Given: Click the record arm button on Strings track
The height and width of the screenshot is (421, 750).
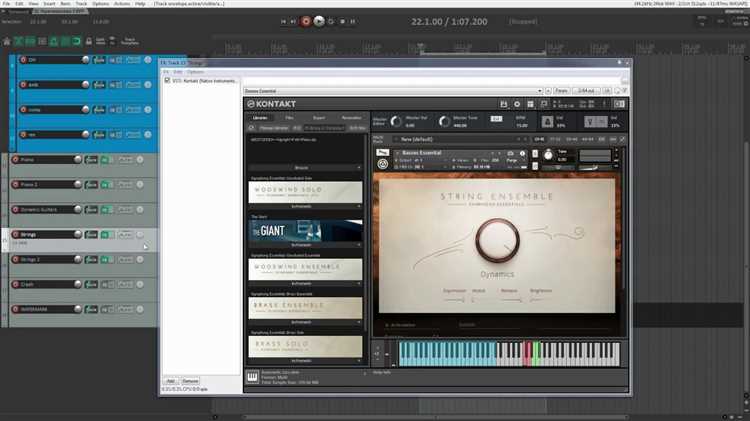Looking at the screenshot, I should tap(16, 235).
